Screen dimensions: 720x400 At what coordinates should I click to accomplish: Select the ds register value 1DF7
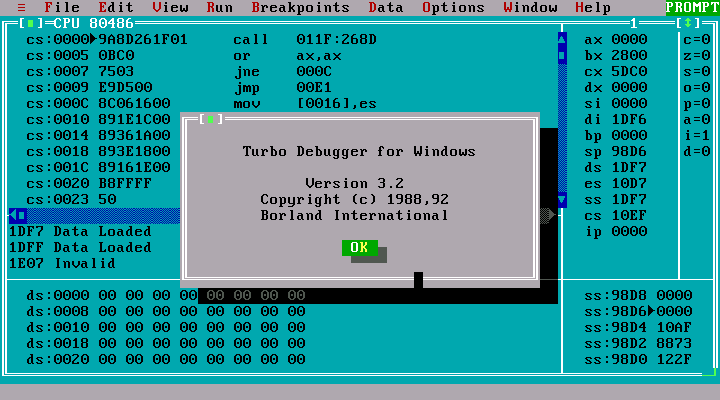pyautogui.click(x=629, y=167)
